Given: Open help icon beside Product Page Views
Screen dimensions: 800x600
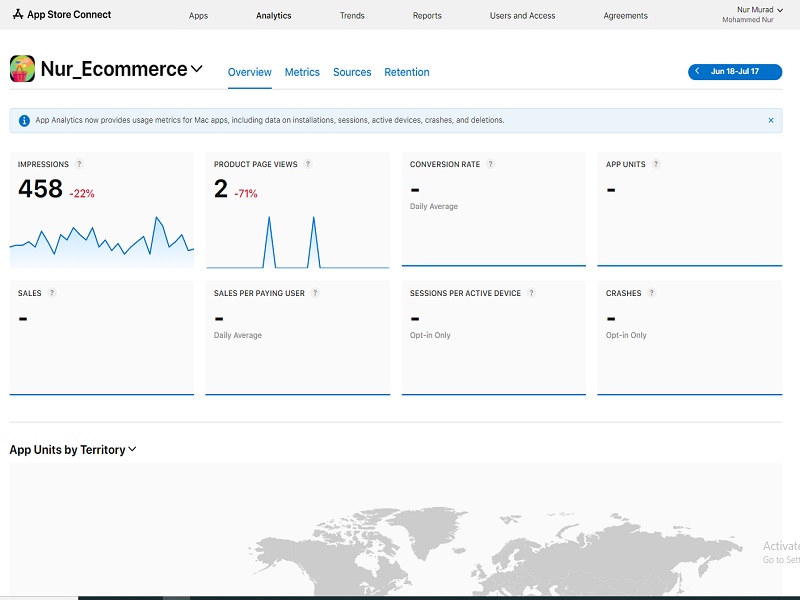Looking at the screenshot, I should tap(308, 164).
